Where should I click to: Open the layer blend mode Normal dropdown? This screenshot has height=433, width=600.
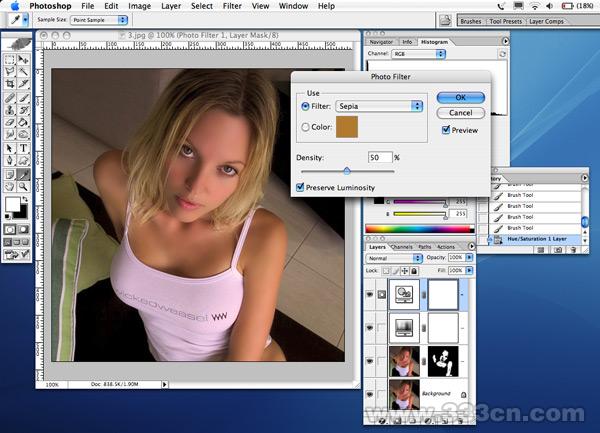[394, 258]
